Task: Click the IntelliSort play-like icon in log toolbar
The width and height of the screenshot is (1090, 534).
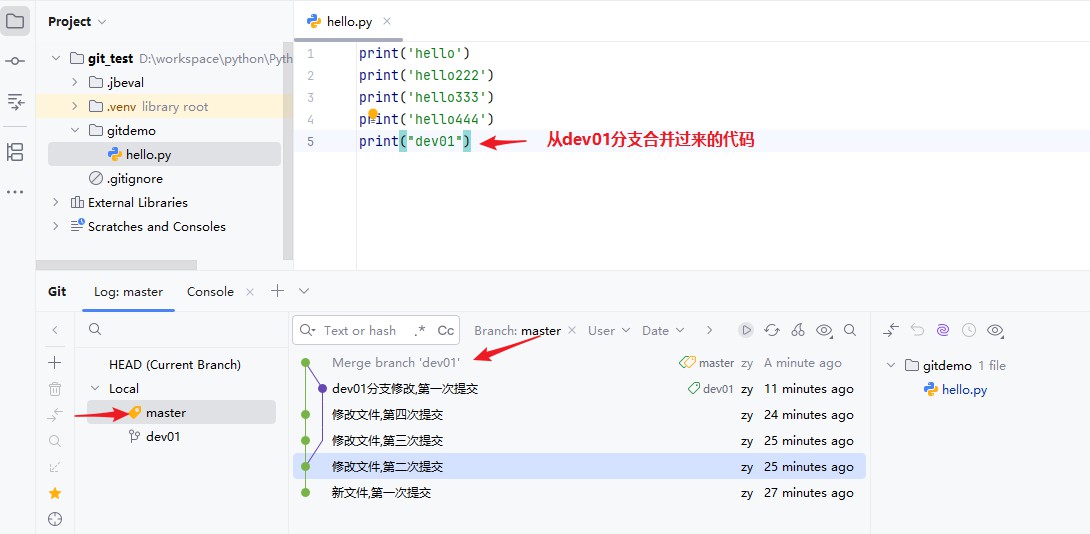Action: point(746,330)
